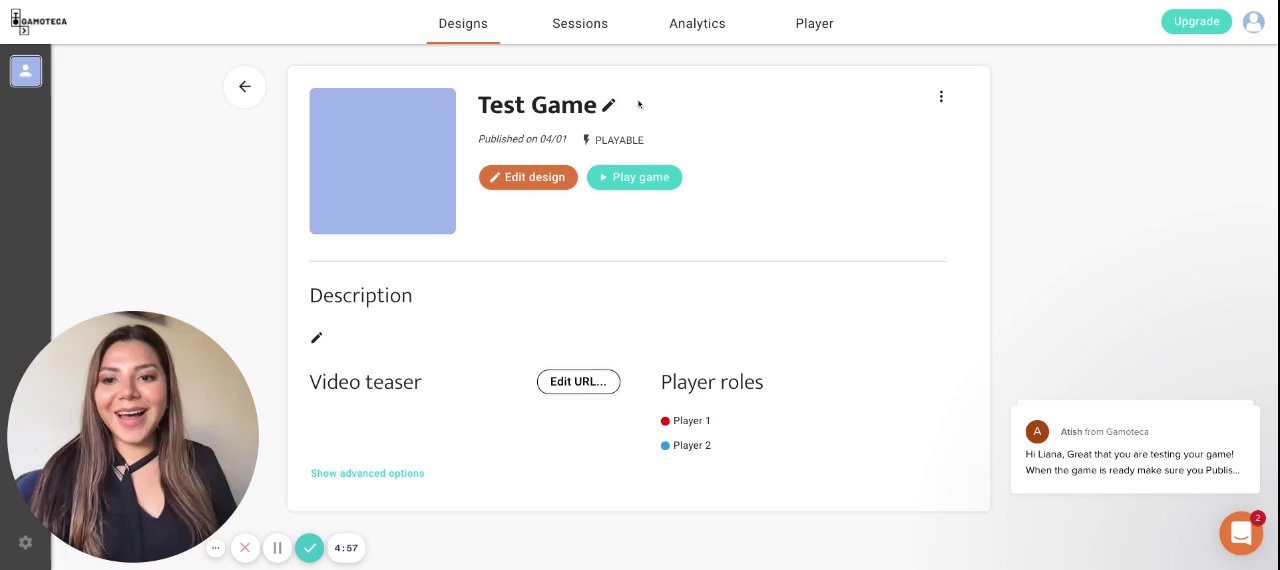The height and width of the screenshot is (570, 1280).
Task: Open the Analytics tab
Action: (697, 23)
